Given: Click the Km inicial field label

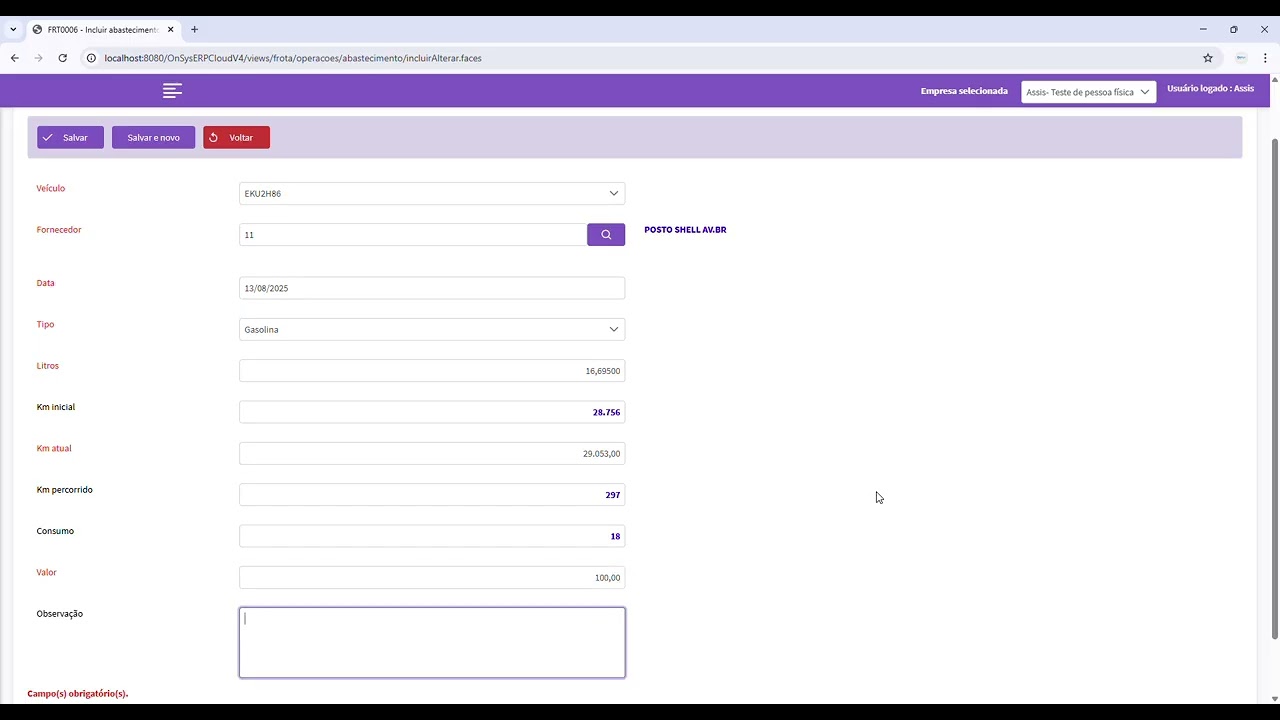Looking at the screenshot, I should point(56,407).
